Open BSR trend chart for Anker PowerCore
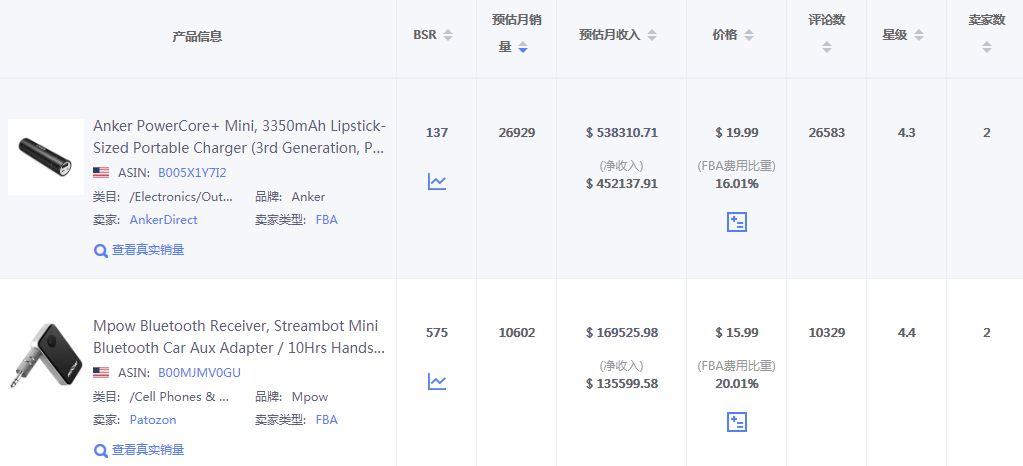Viewport: 1023px width, 466px height. [x=437, y=181]
